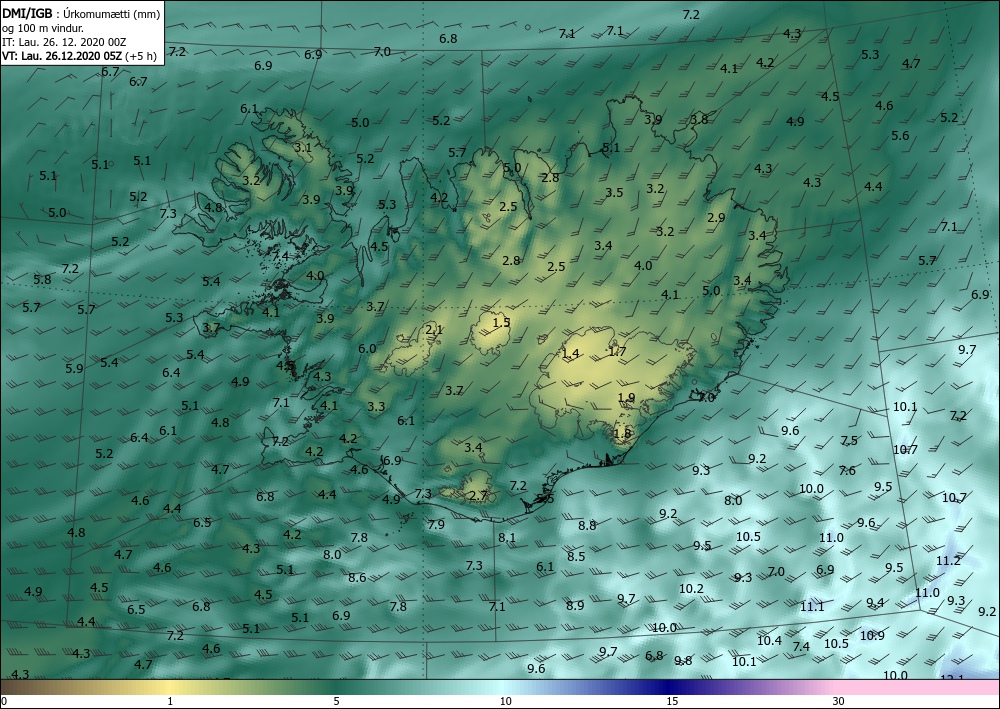Click the IT initial time '00Z' line
The image size is (1000, 709).
pyautogui.click(x=64, y=42)
